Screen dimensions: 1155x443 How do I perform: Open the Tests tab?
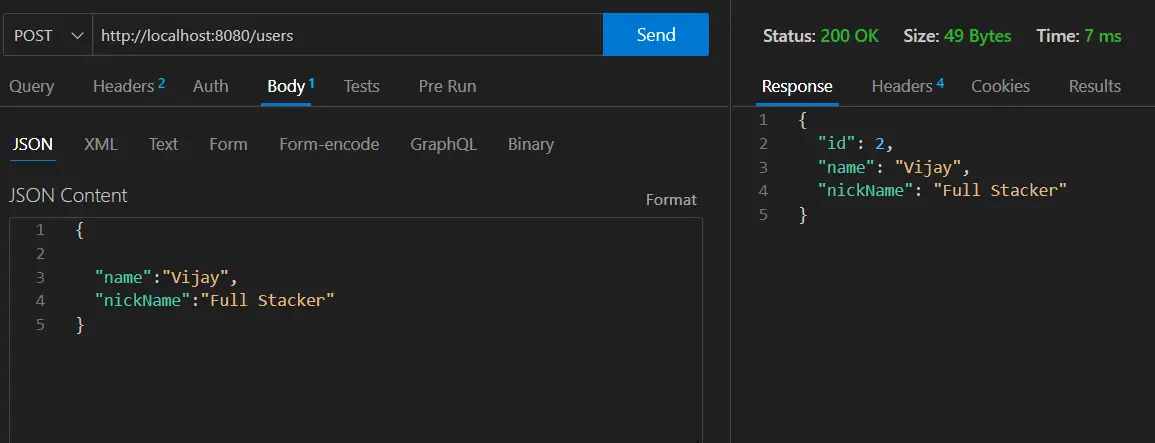coord(362,86)
